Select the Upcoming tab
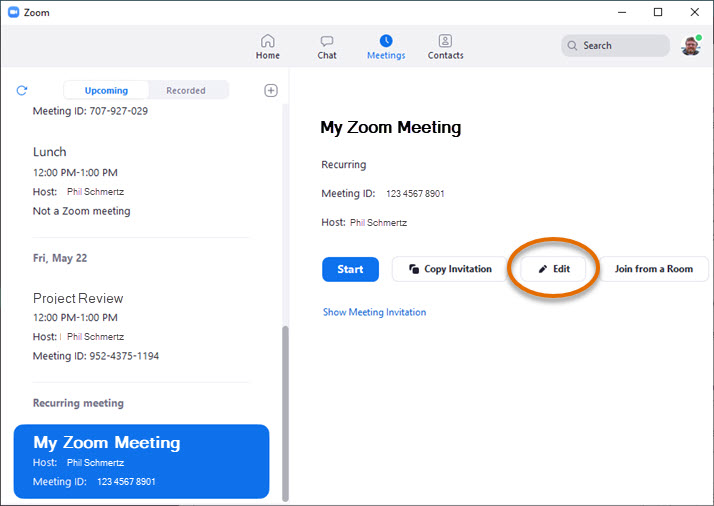Screen dimensions: 714x506 tap(106, 90)
